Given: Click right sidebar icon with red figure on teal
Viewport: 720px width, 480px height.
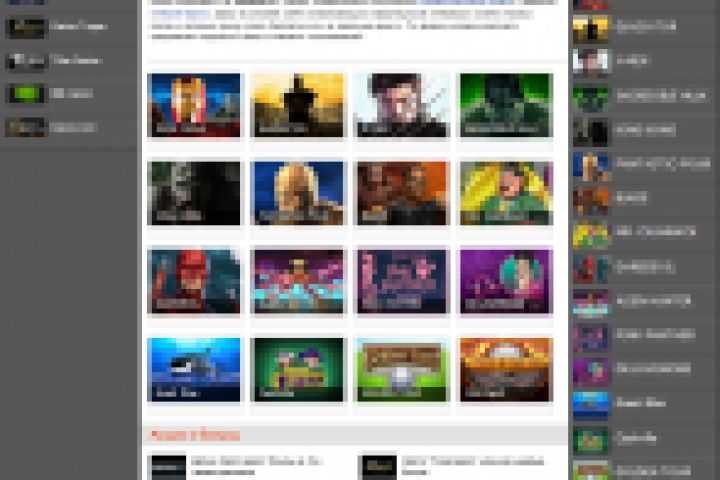Looking at the screenshot, I should [591, 268].
